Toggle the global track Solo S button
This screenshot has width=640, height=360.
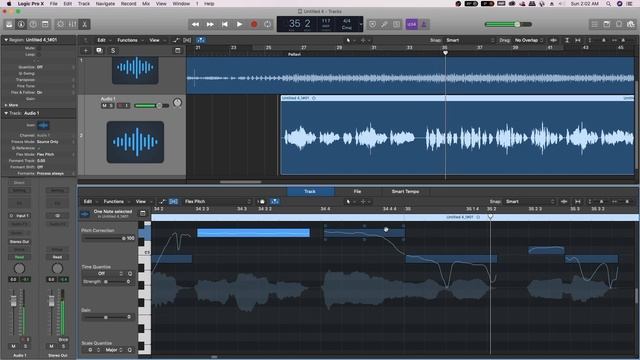(x=113, y=51)
